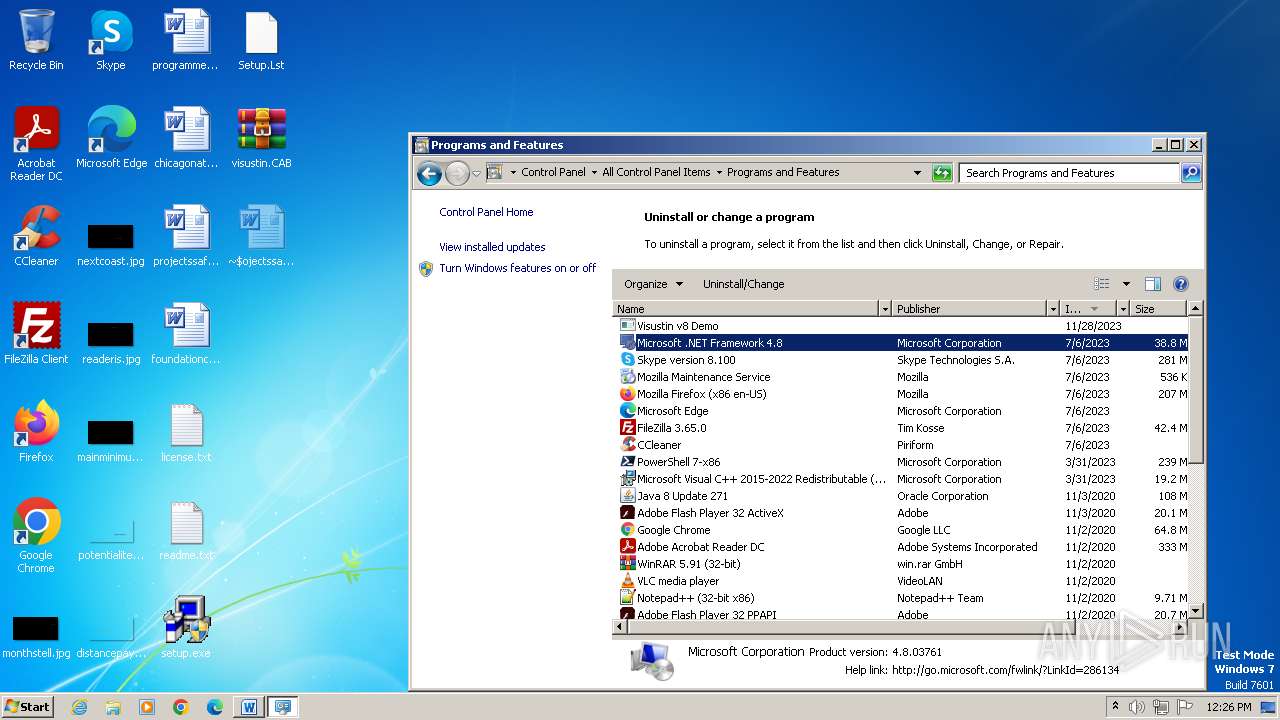Launch Skype from the desktop
The width and height of the screenshot is (1280, 720).
[x=111, y=40]
